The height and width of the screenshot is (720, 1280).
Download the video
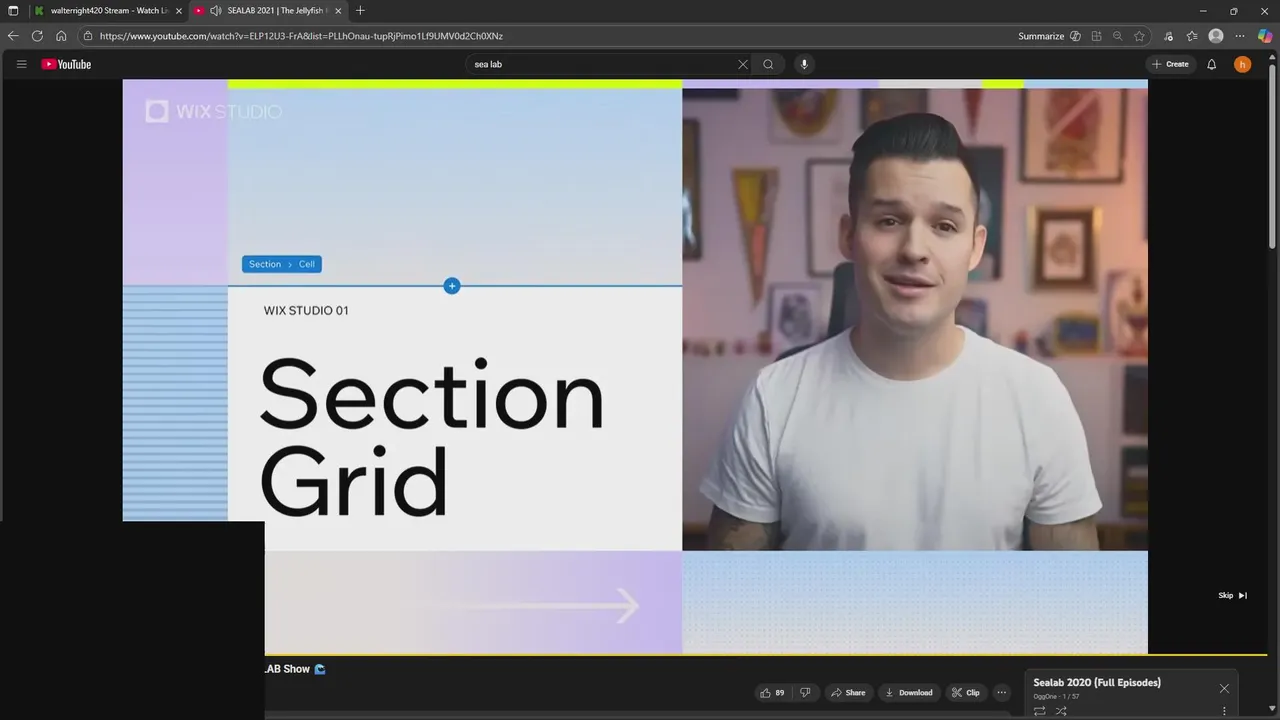[909, 692]
